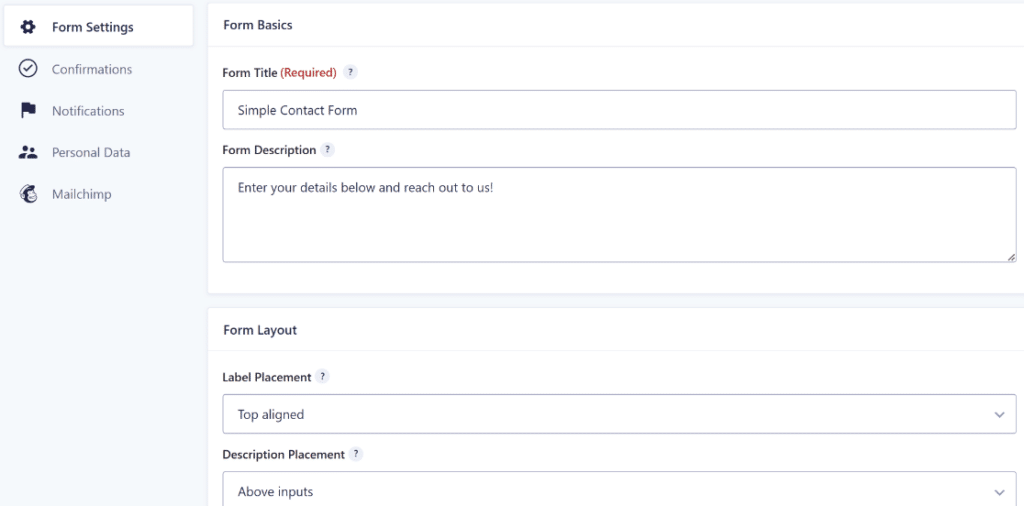Click the Mailchimp monkey icon
The image size is (1024, 506).
(28, 194)
